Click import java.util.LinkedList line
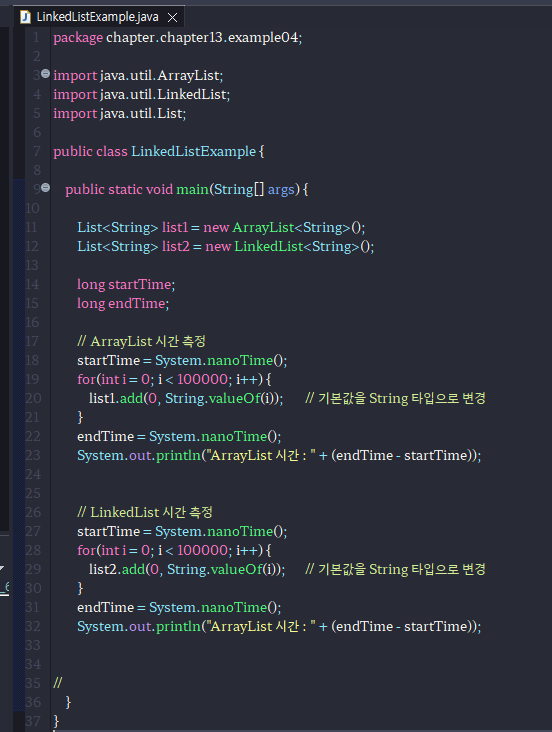The image size is (552, 732). coord(142,95)
